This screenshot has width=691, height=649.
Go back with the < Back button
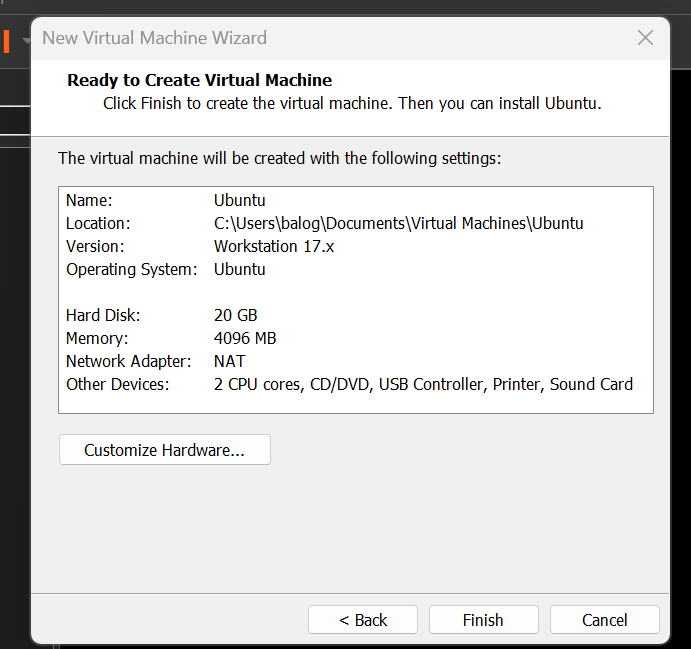click(363, 619)
